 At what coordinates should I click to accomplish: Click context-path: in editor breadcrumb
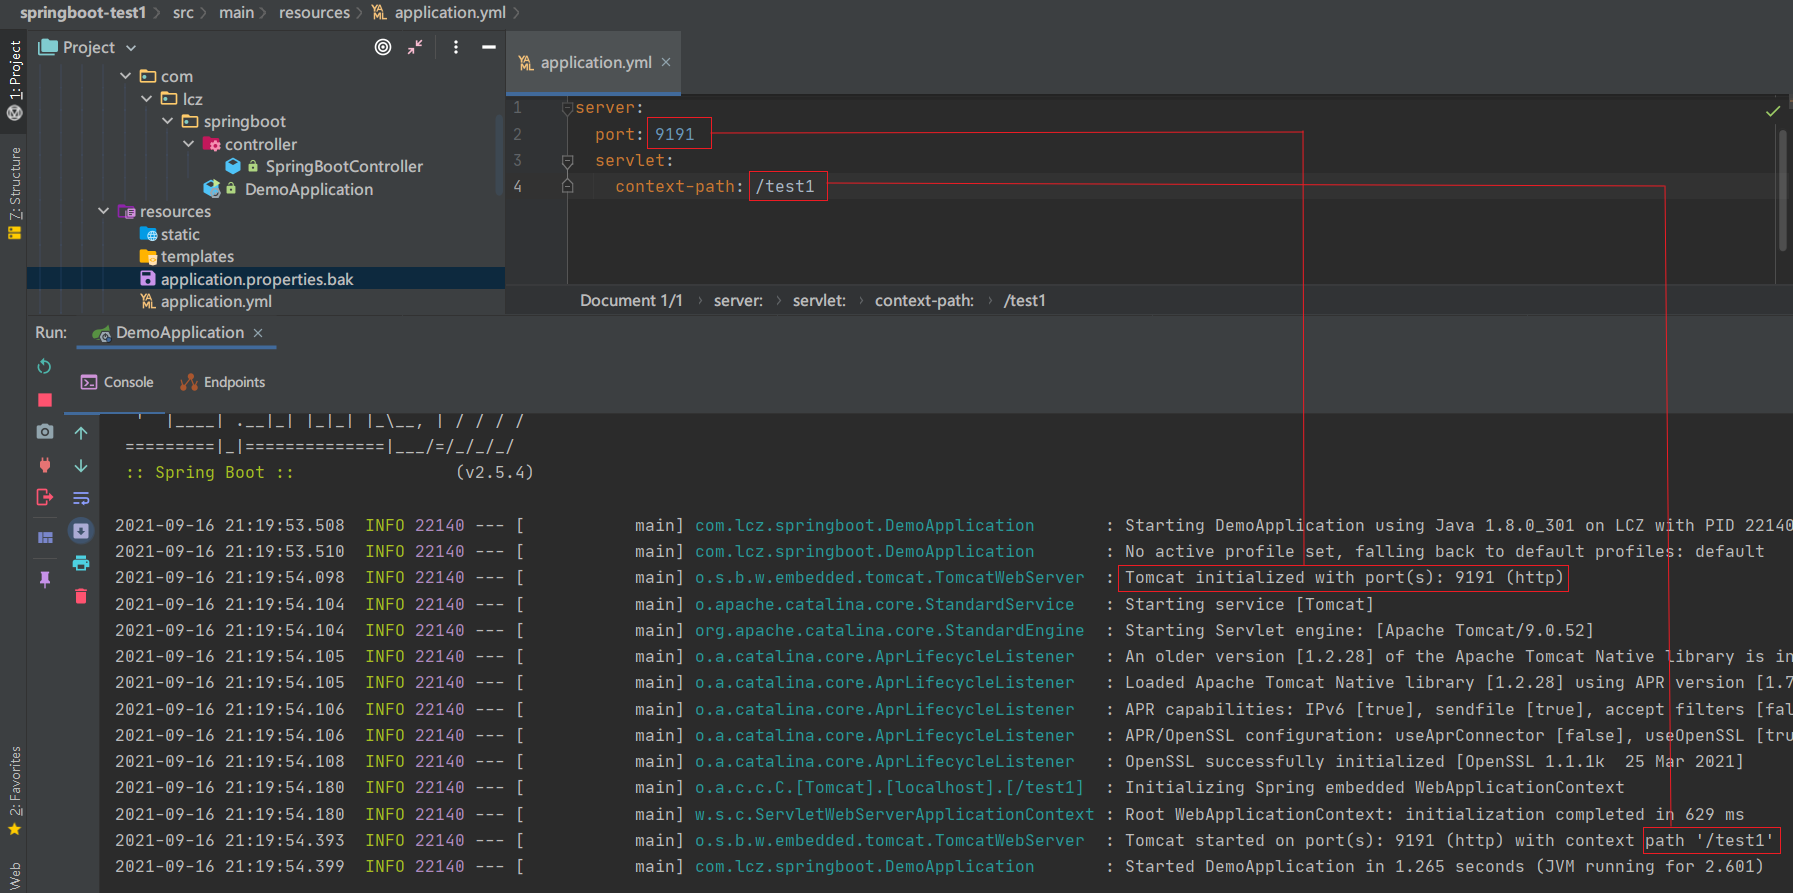click(x=924, y=301)
